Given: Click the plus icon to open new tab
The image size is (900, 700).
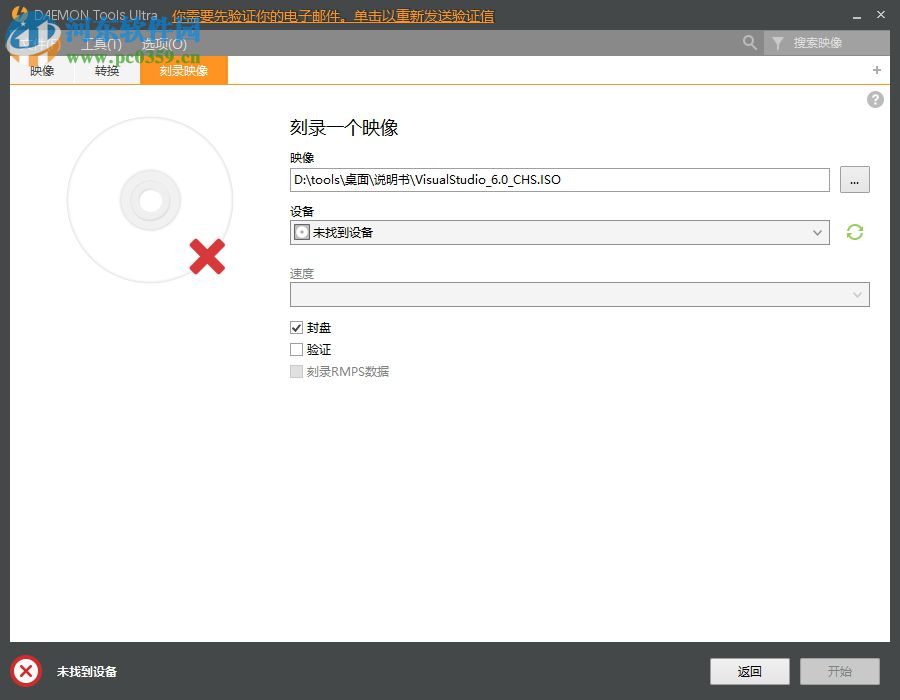Looking at the screenshot, I should pyautogui.click(x=876, y=70).
